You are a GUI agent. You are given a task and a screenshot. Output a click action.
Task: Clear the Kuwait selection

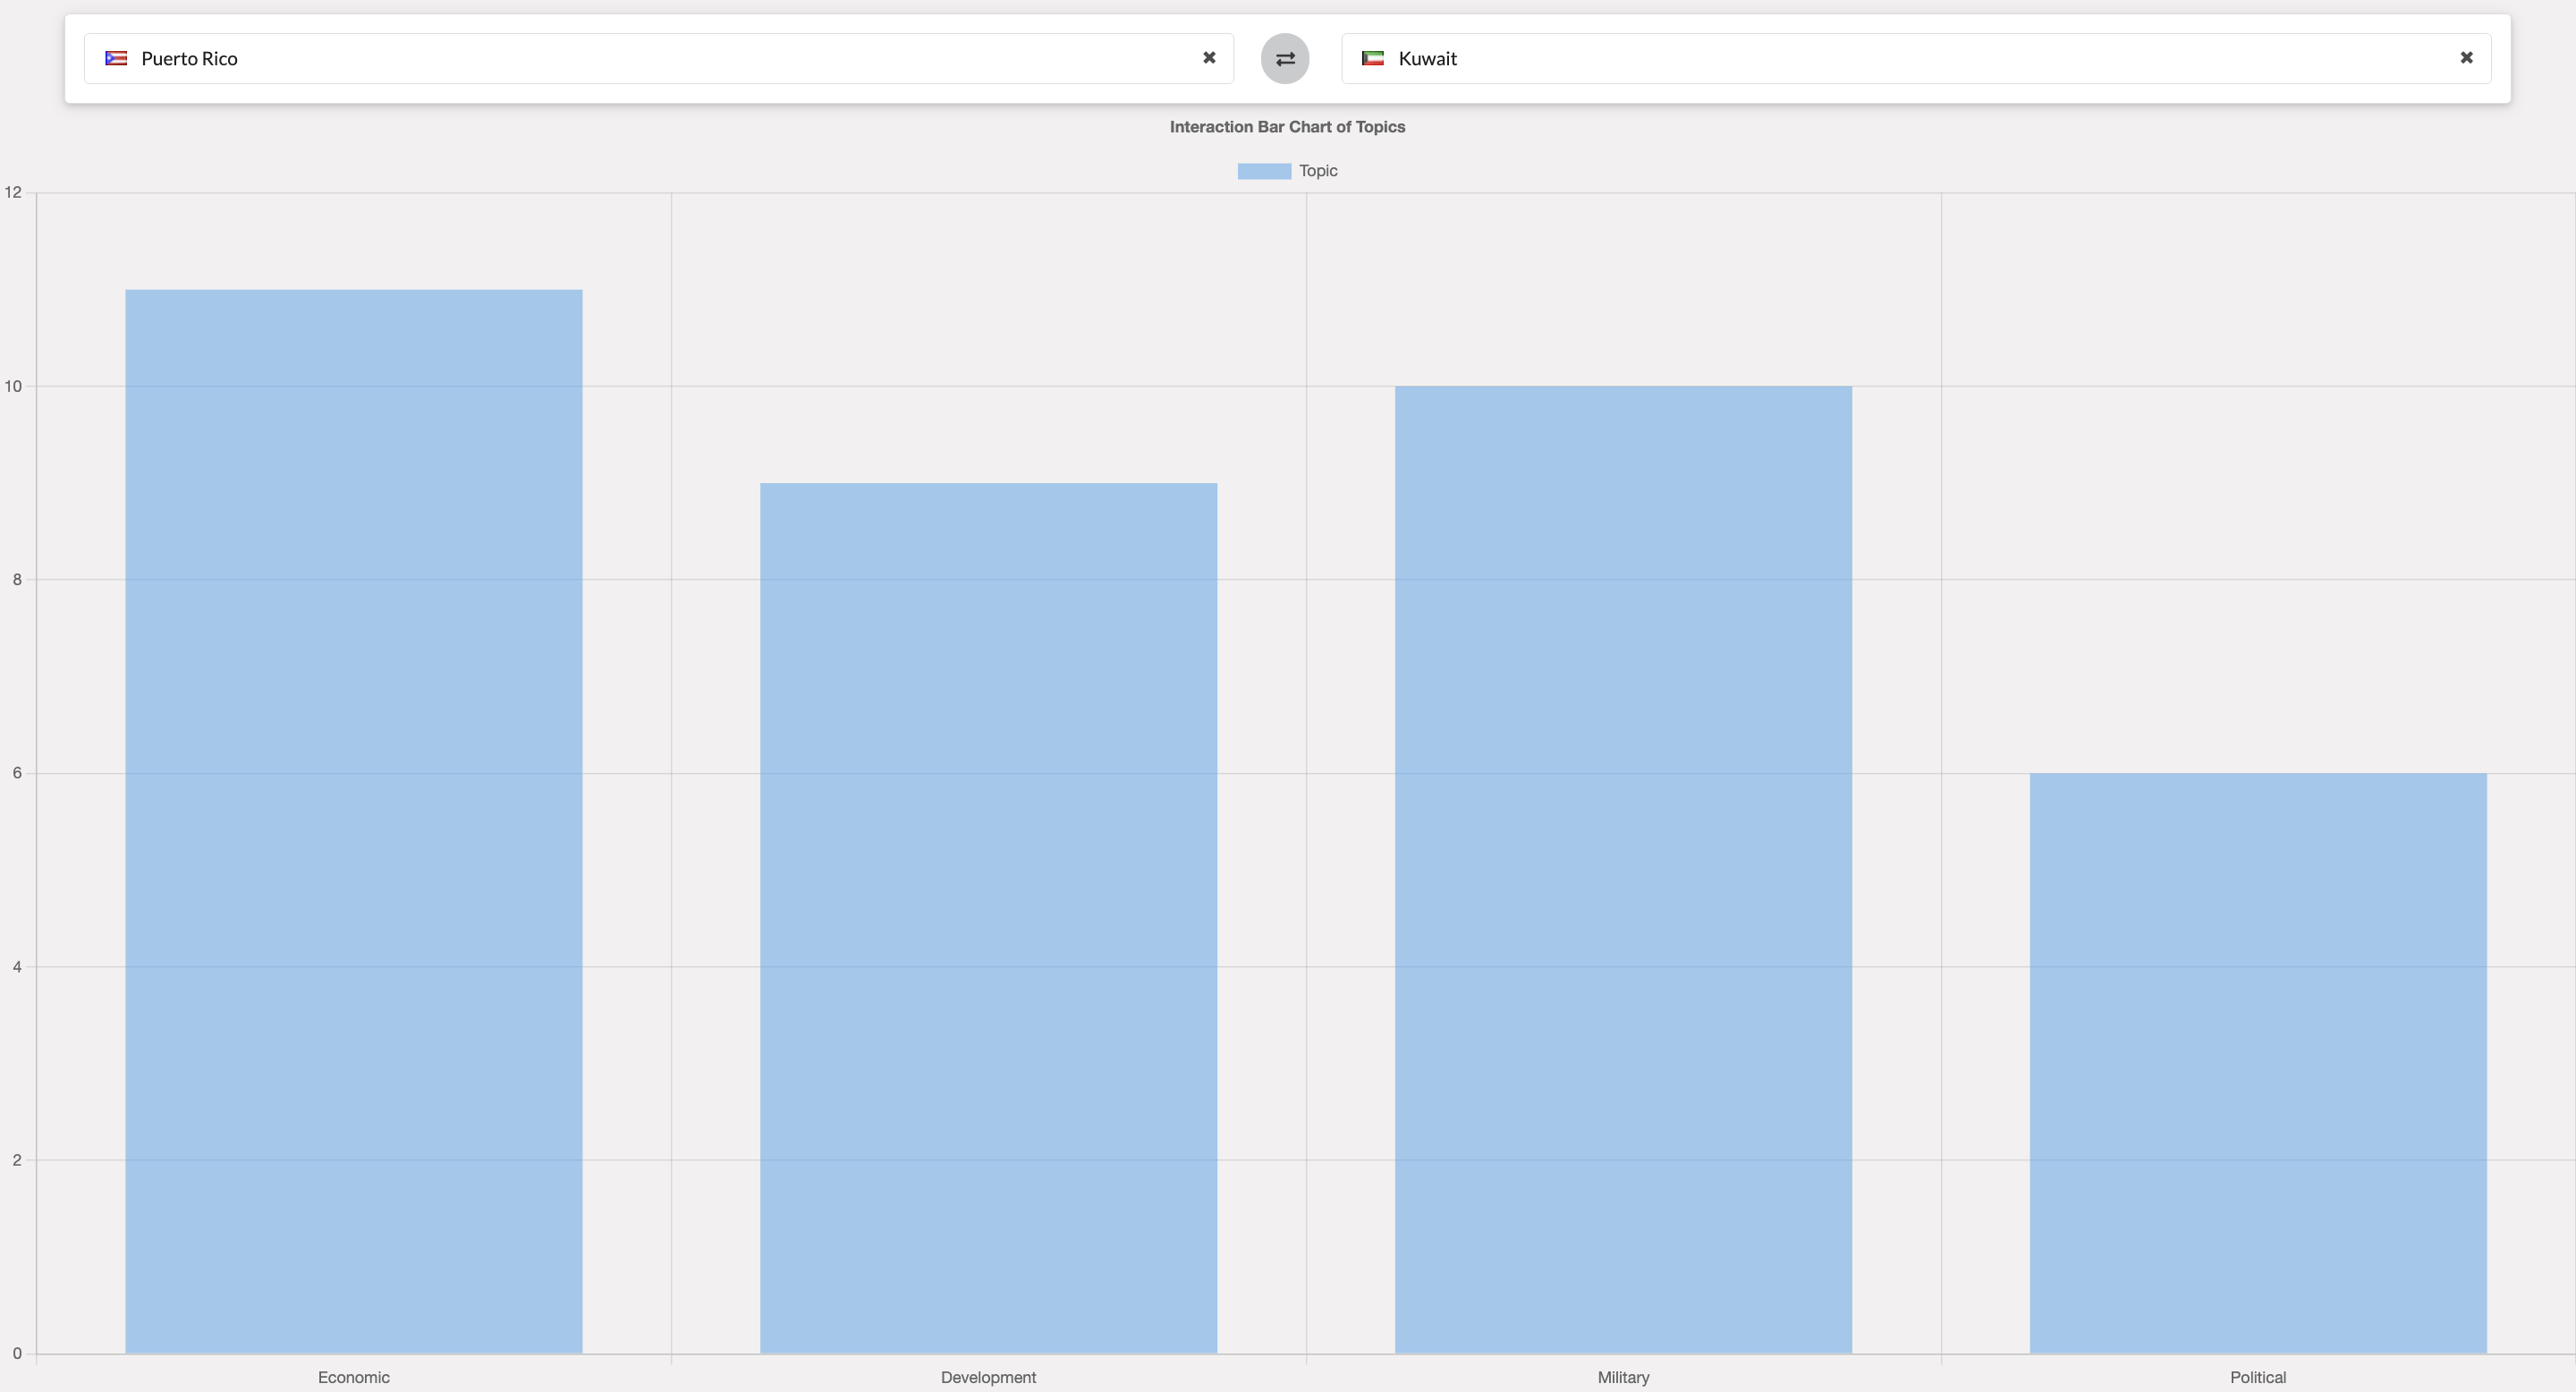pos(2466,58)
